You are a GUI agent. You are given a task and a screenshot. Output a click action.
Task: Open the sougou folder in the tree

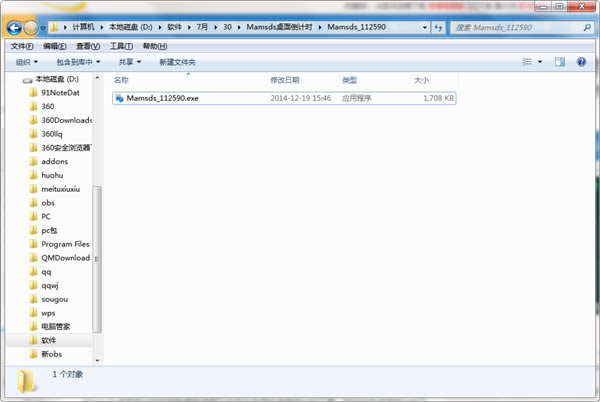[x=49, y=299]
